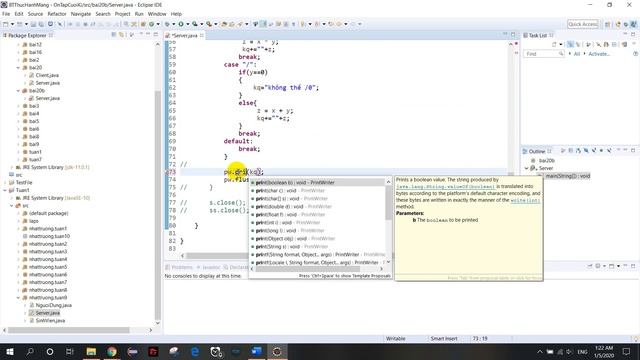
Task: Select print(Object obj) proposal
Action: pyautogui.click(x=317, y=238)
